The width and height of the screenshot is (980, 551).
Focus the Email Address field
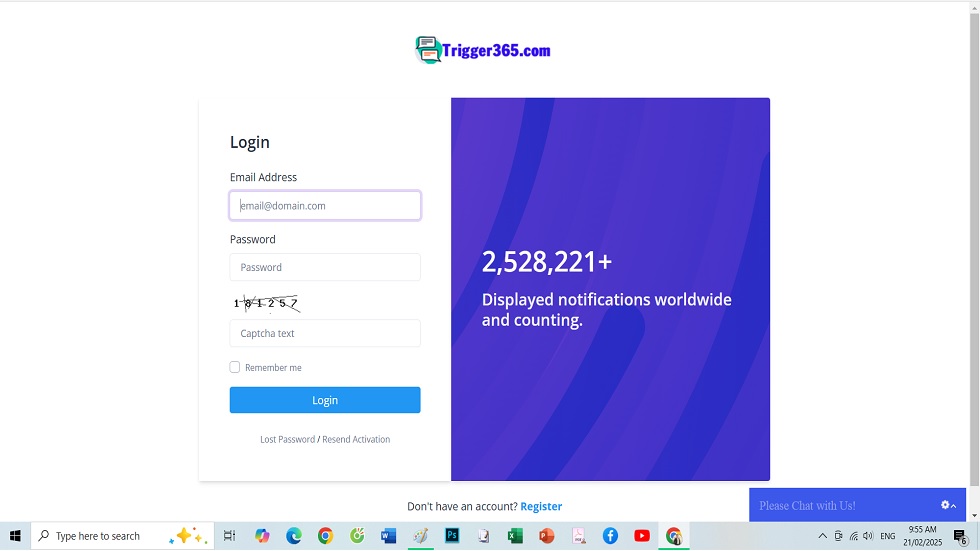point(325,206)
